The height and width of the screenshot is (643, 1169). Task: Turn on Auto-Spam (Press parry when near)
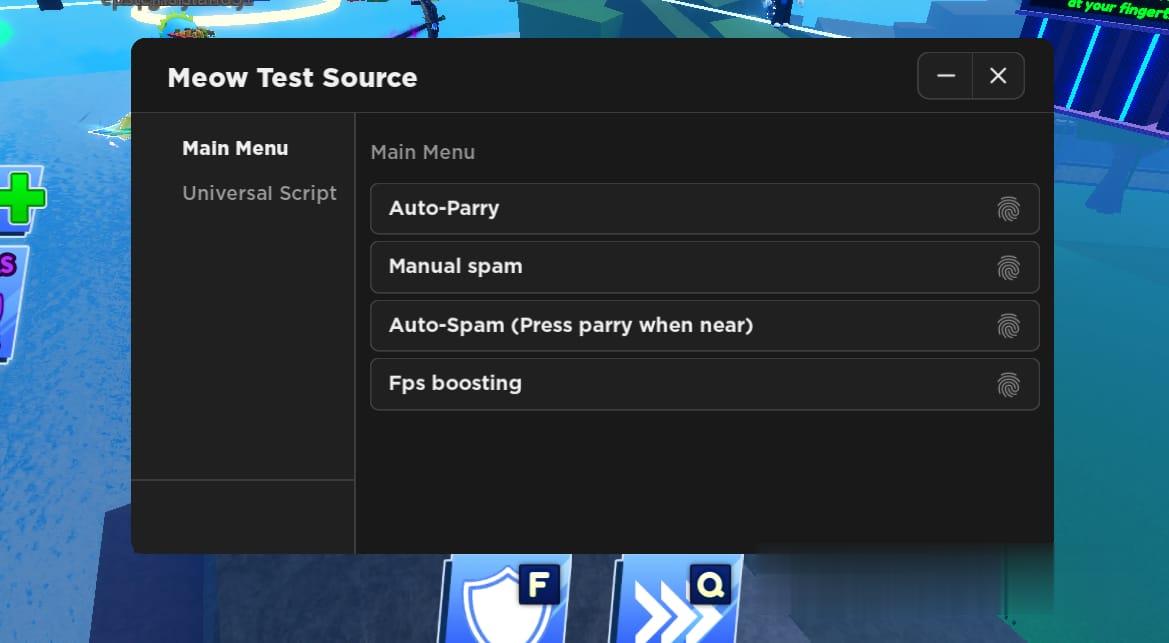pyautogui.click(x=571, y=326)
